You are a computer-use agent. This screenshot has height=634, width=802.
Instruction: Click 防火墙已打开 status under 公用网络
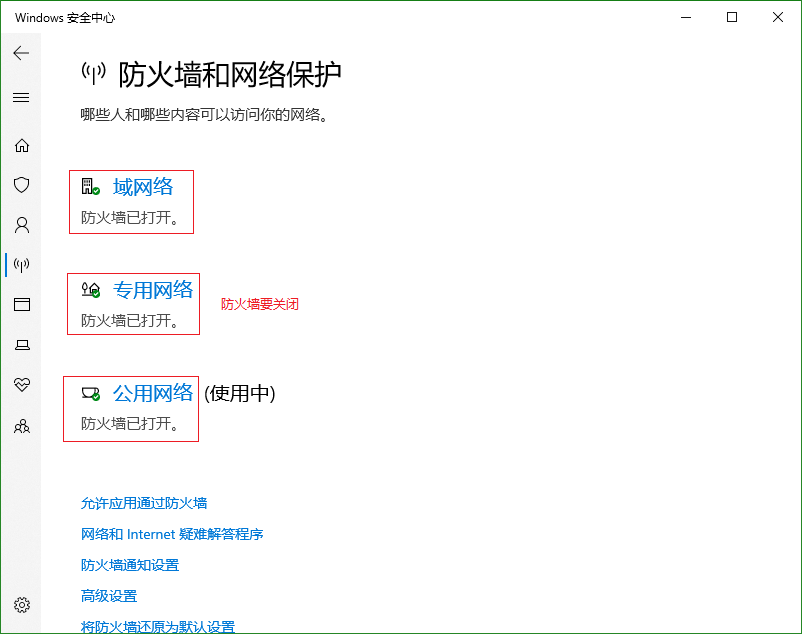130,423
